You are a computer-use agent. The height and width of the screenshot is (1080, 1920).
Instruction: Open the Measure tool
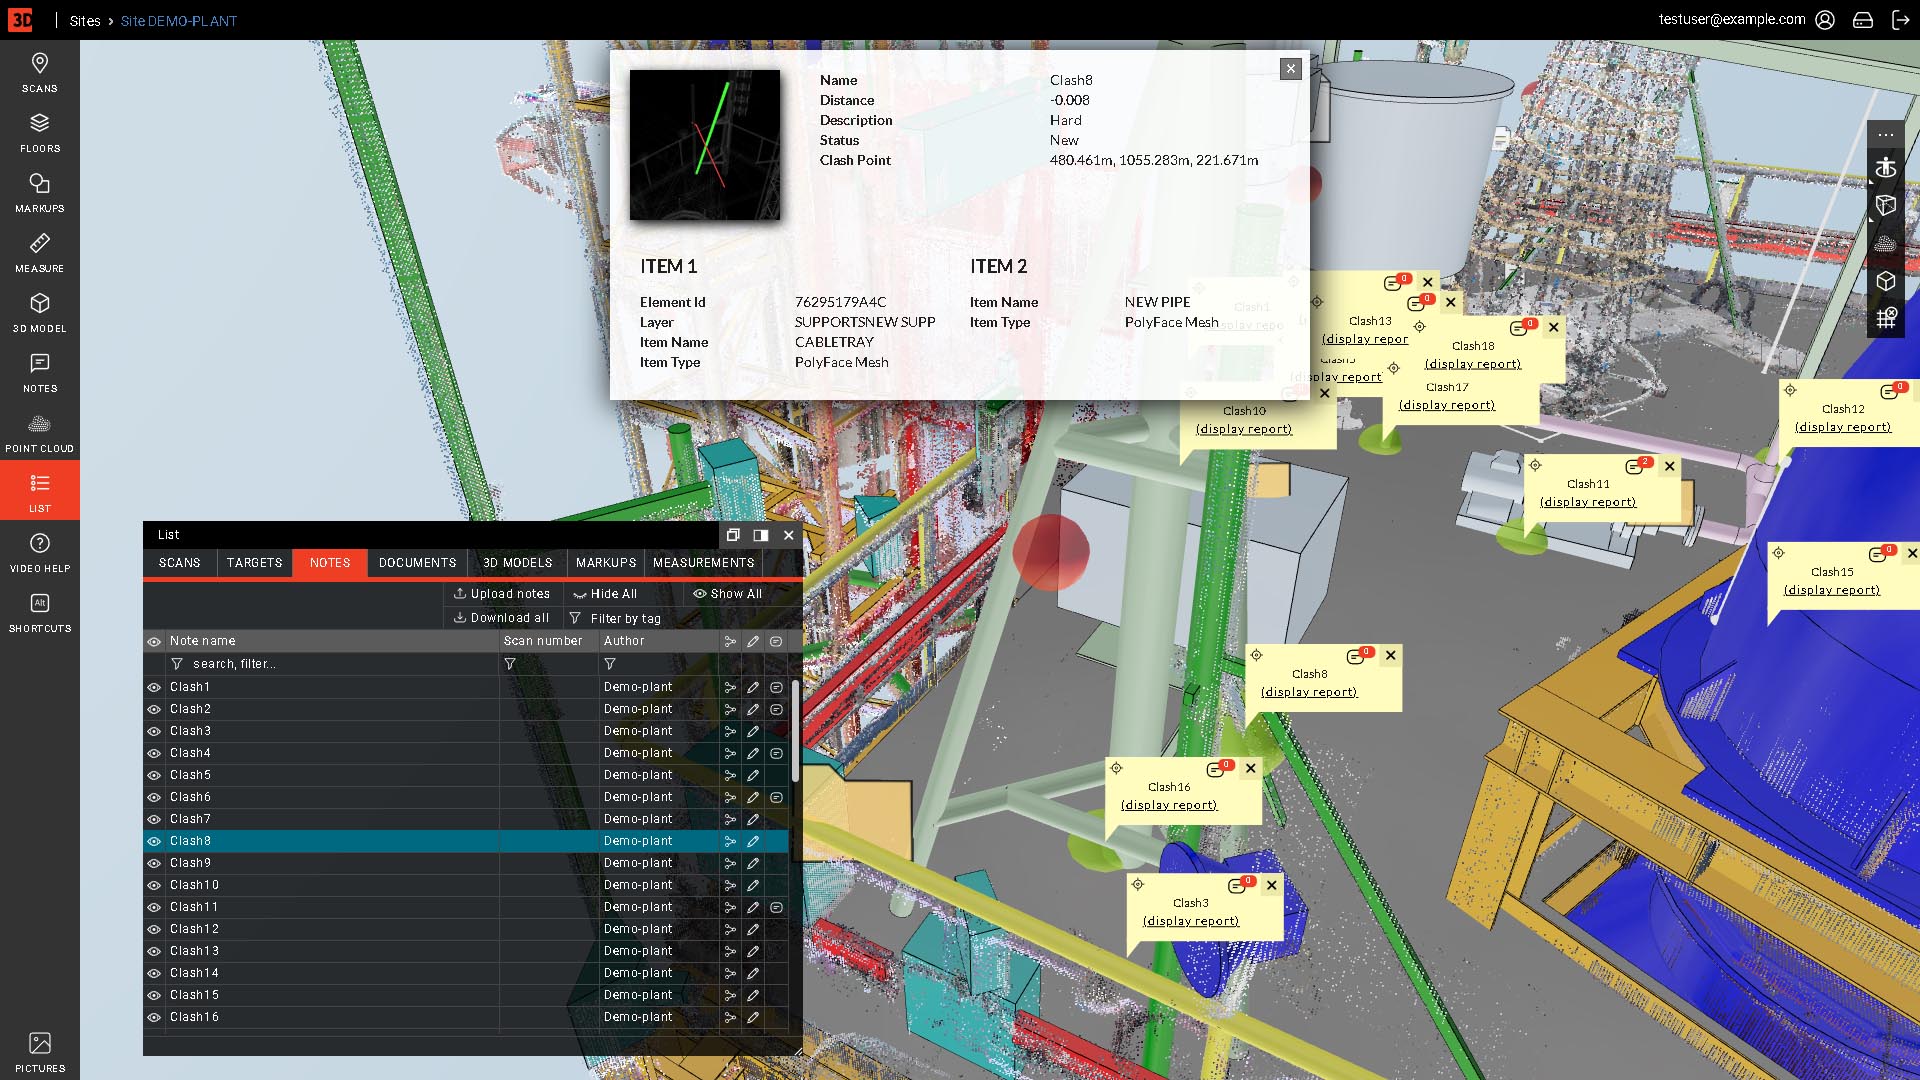pos(40,252)
